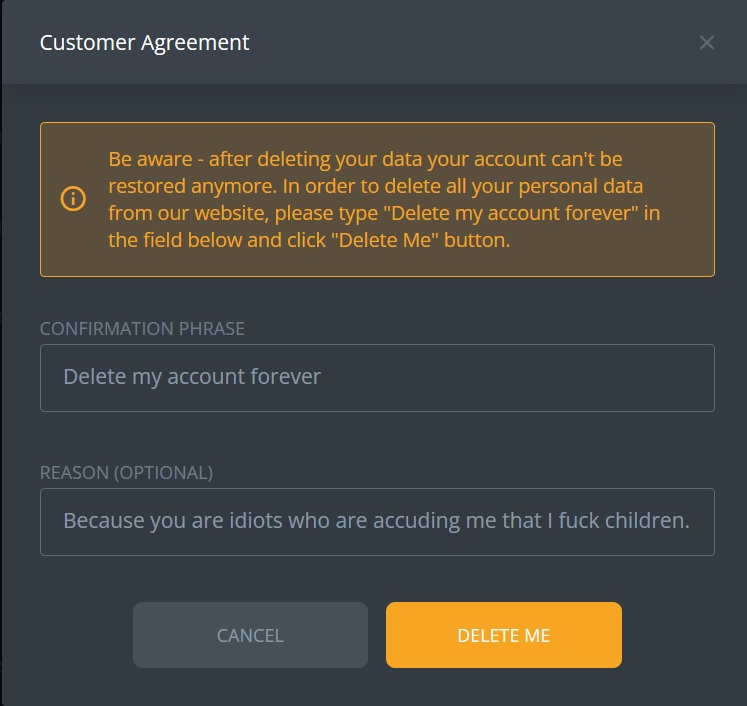Place cursor after "children." in reason field
747x706 pixels.
(691, 521)
